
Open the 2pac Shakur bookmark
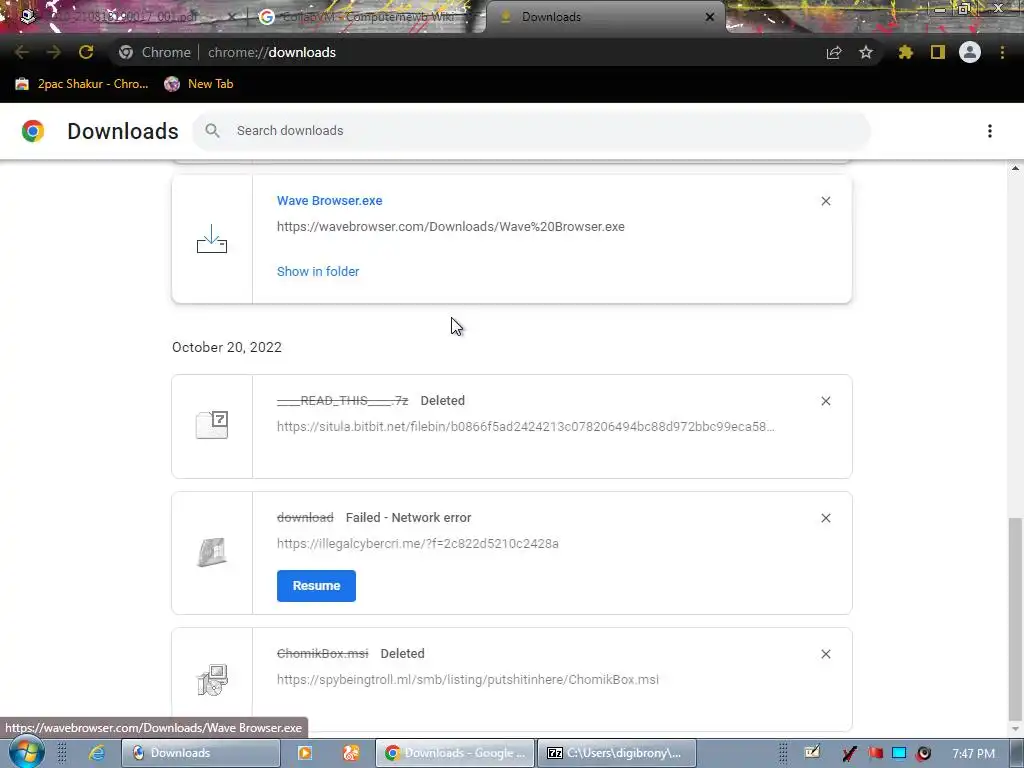click(82, 84)
